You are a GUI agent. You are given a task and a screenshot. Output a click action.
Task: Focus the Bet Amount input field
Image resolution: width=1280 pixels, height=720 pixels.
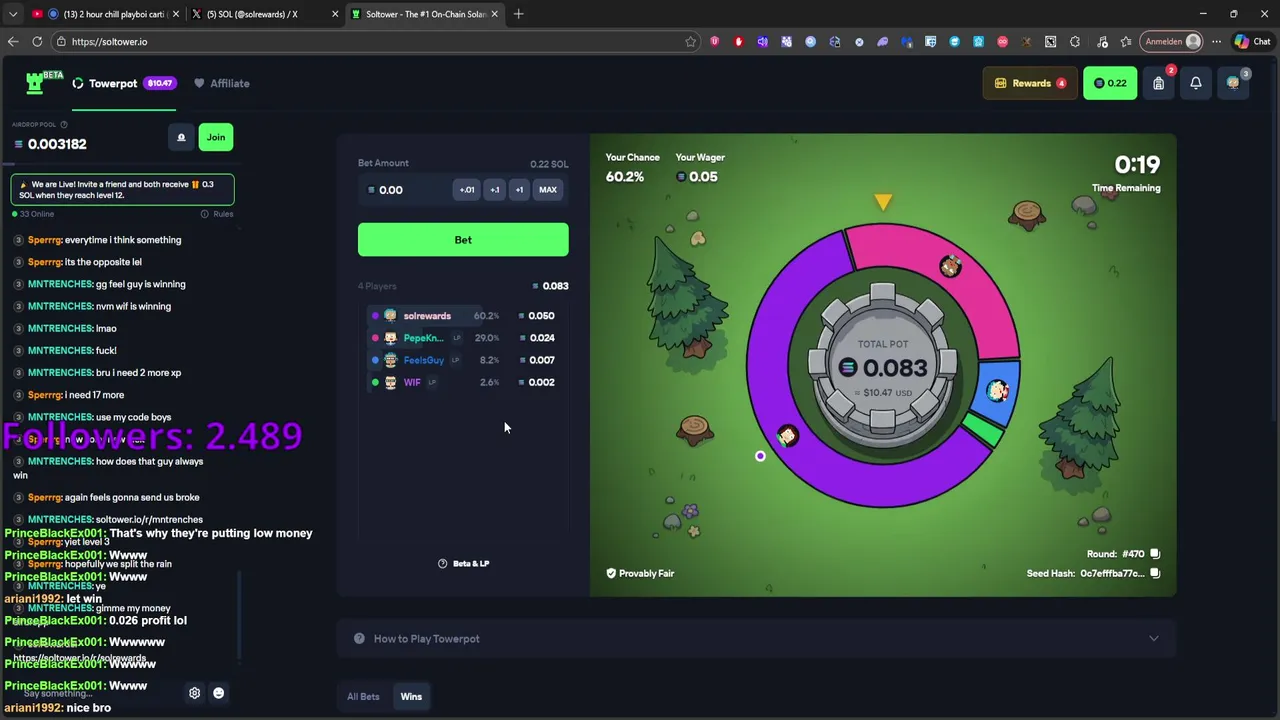[x=405, y=190]
